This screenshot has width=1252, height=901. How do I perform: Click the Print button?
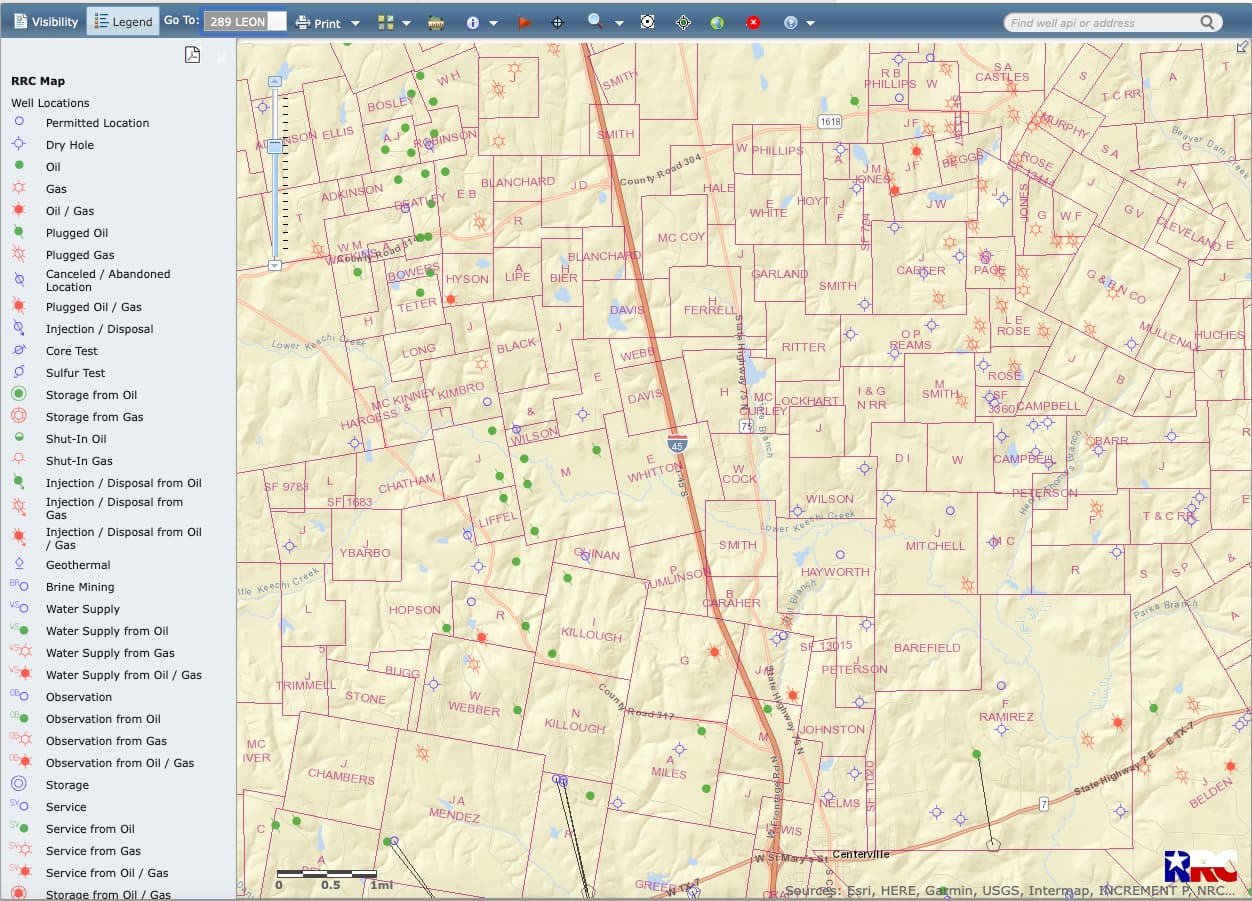click(319, 22)
